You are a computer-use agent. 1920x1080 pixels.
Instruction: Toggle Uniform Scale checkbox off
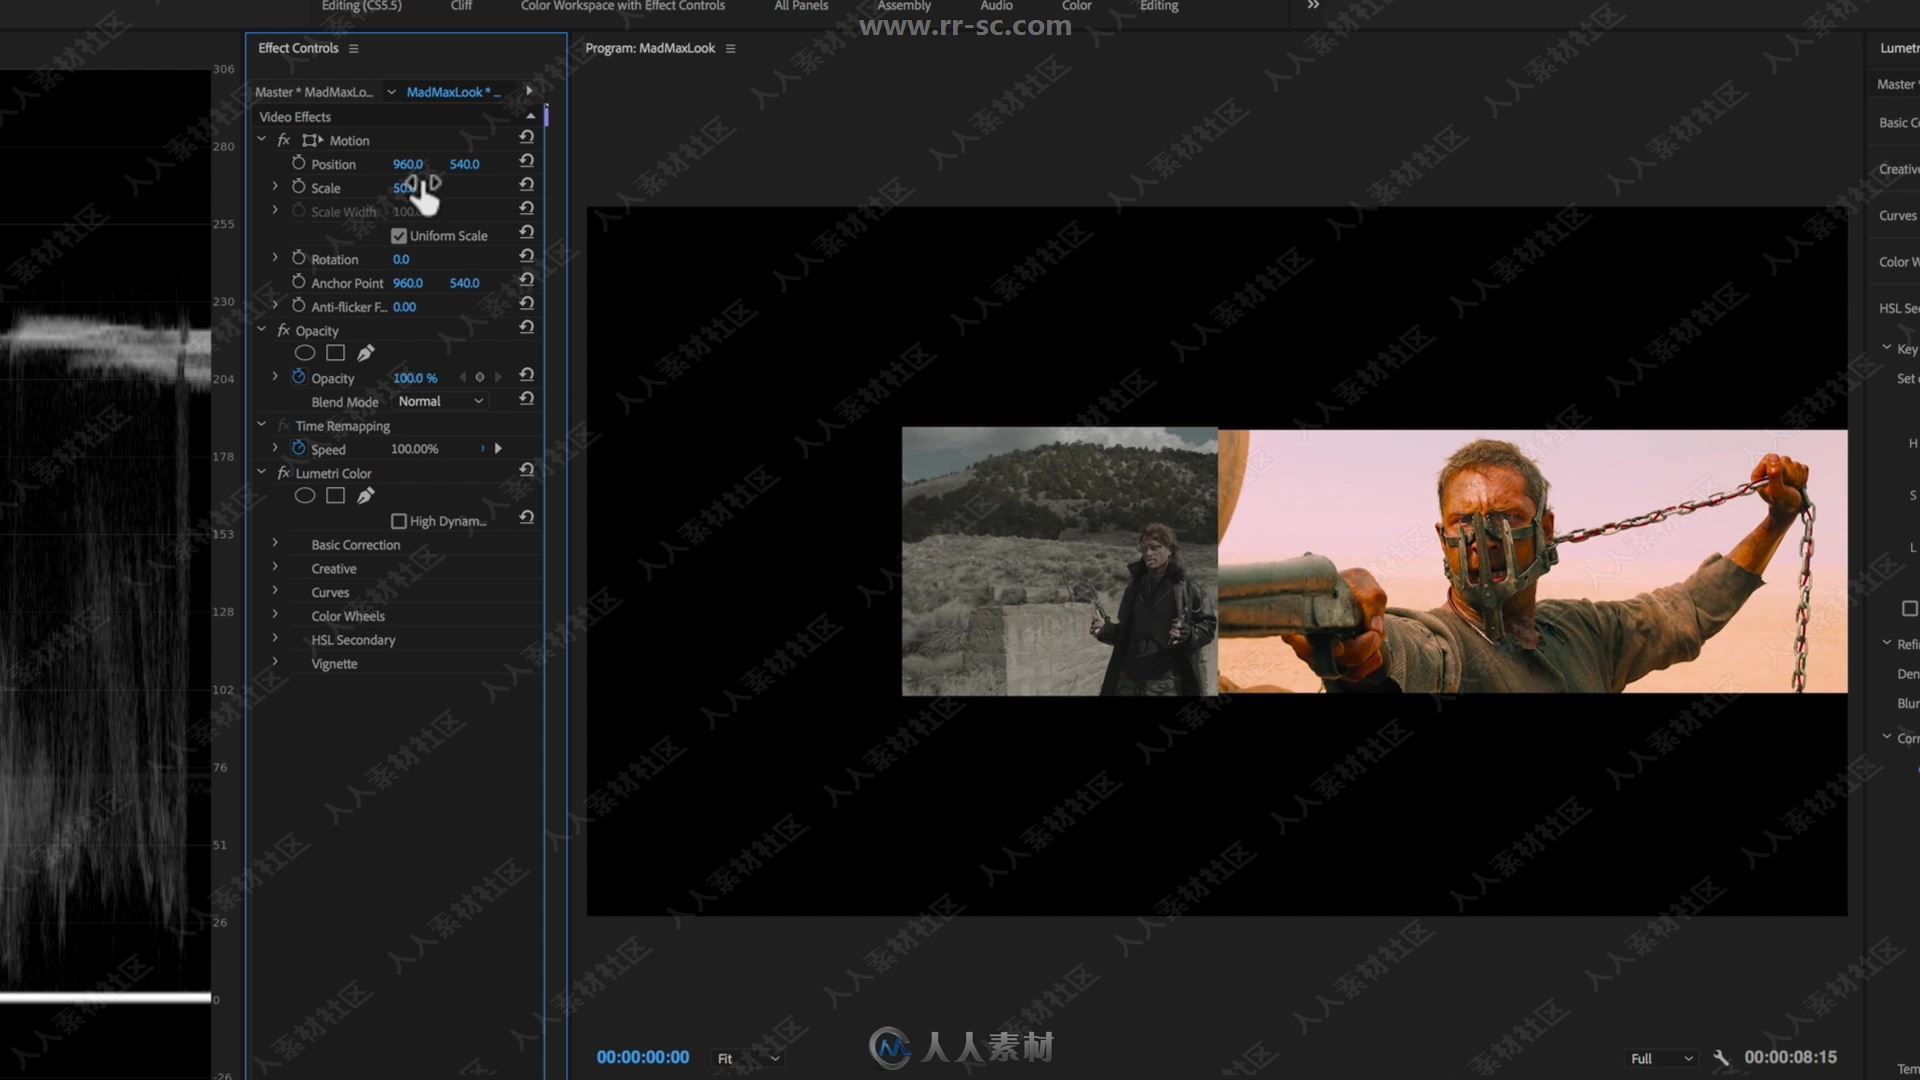(398, 235)
